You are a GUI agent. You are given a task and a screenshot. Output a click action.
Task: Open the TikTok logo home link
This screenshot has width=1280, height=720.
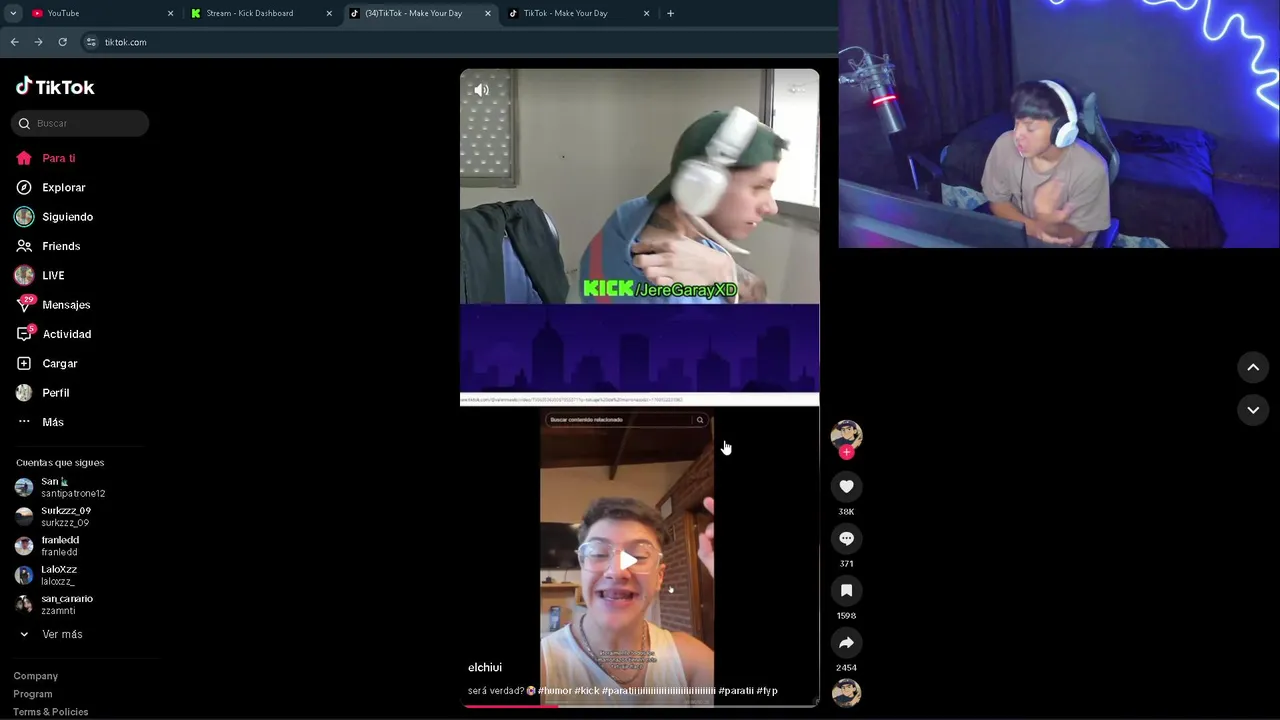55,87
